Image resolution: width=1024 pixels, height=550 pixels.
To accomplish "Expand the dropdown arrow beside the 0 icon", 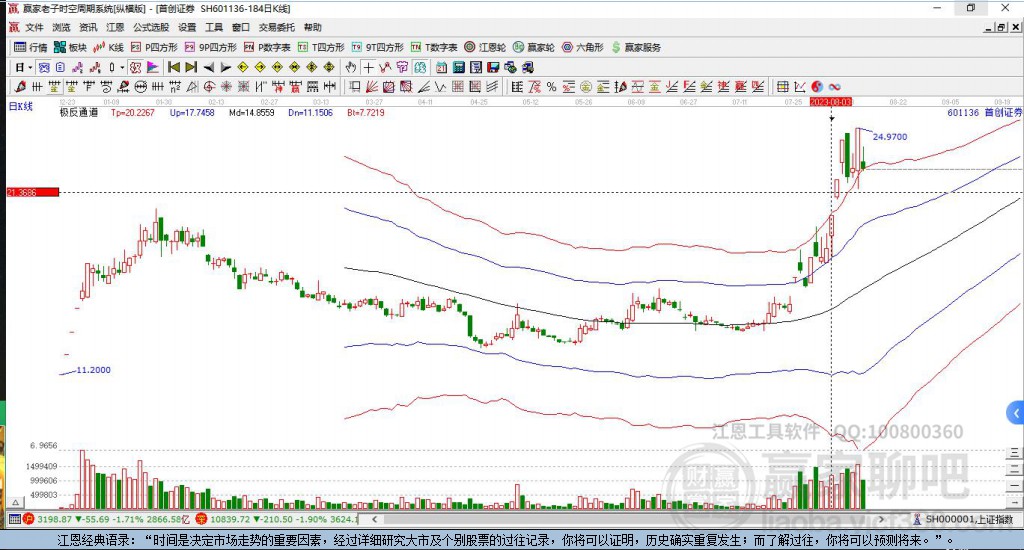I will pyautogui.click(x=122, y=67).
